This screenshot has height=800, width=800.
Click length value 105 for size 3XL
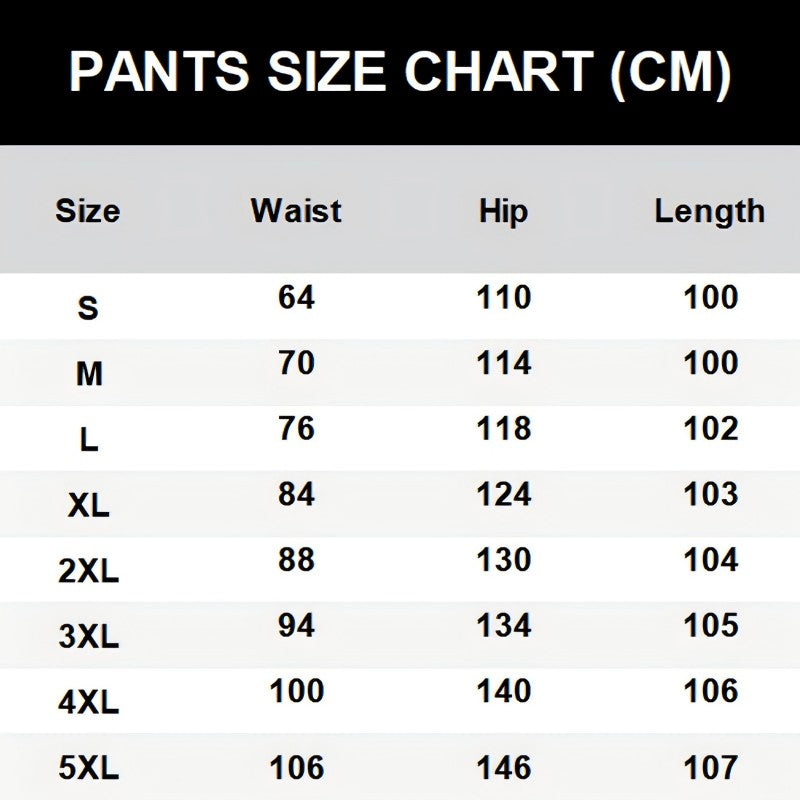[711, 625]
